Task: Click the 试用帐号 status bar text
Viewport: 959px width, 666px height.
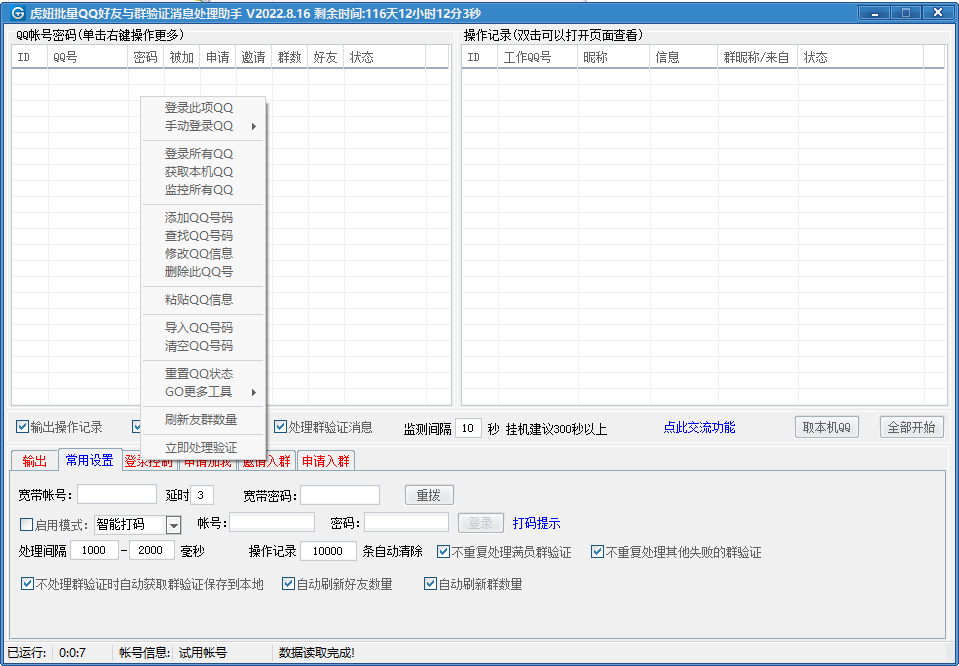Action: point(202,653)
